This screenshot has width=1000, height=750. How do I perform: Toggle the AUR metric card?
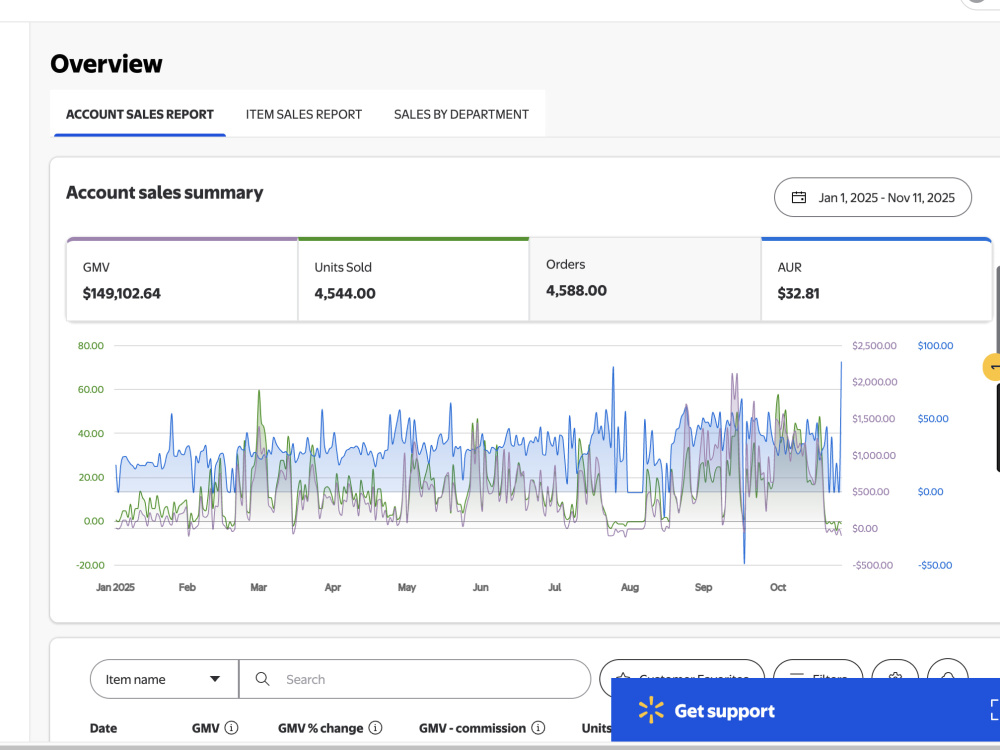click(x=876, y=279)
